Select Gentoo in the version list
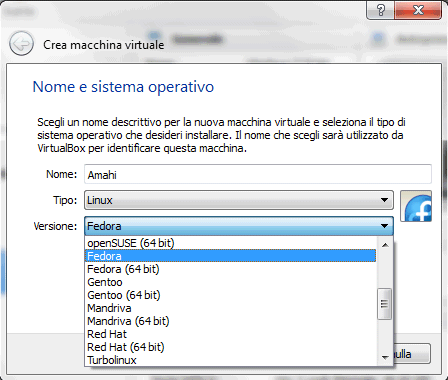This screenshot has width=448, height=380. click(231, 282)
